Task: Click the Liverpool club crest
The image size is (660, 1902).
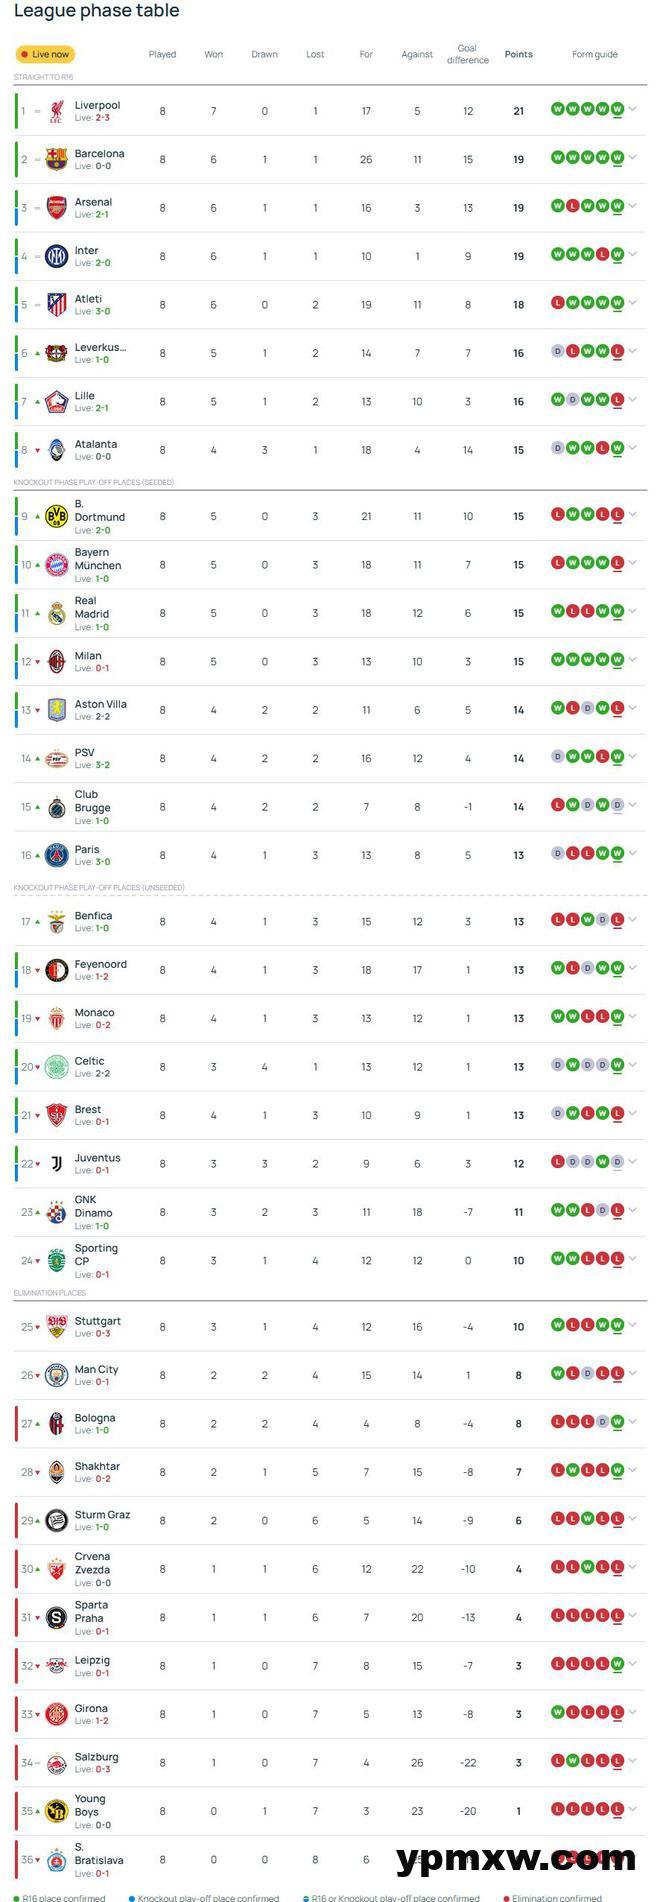Action: pyautogui.click(x=57, y=111)
